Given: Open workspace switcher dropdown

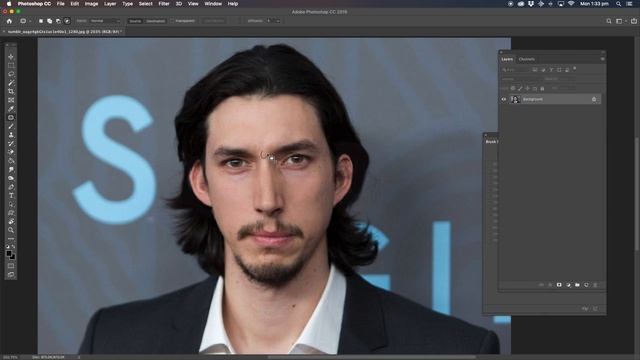Looking at the screenshot, I should (x=620, y=21).
